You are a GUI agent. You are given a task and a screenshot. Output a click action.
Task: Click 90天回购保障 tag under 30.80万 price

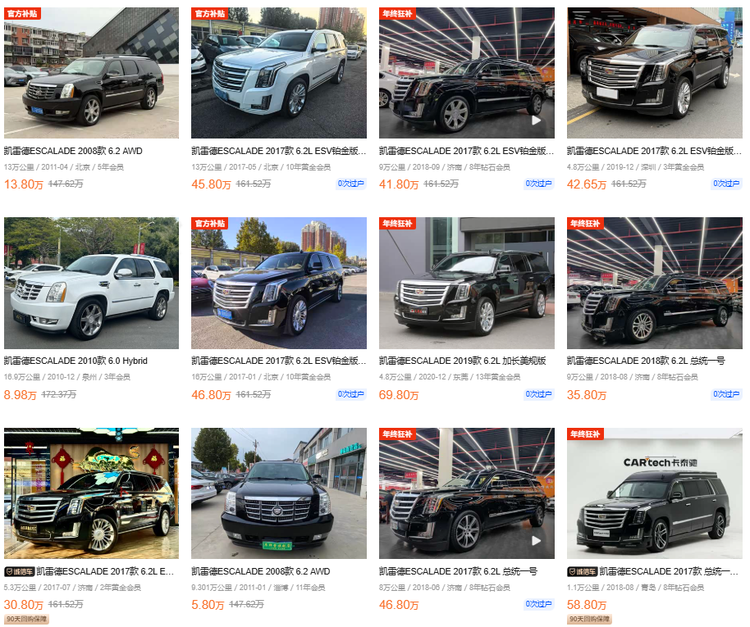[x=26, y=619]
